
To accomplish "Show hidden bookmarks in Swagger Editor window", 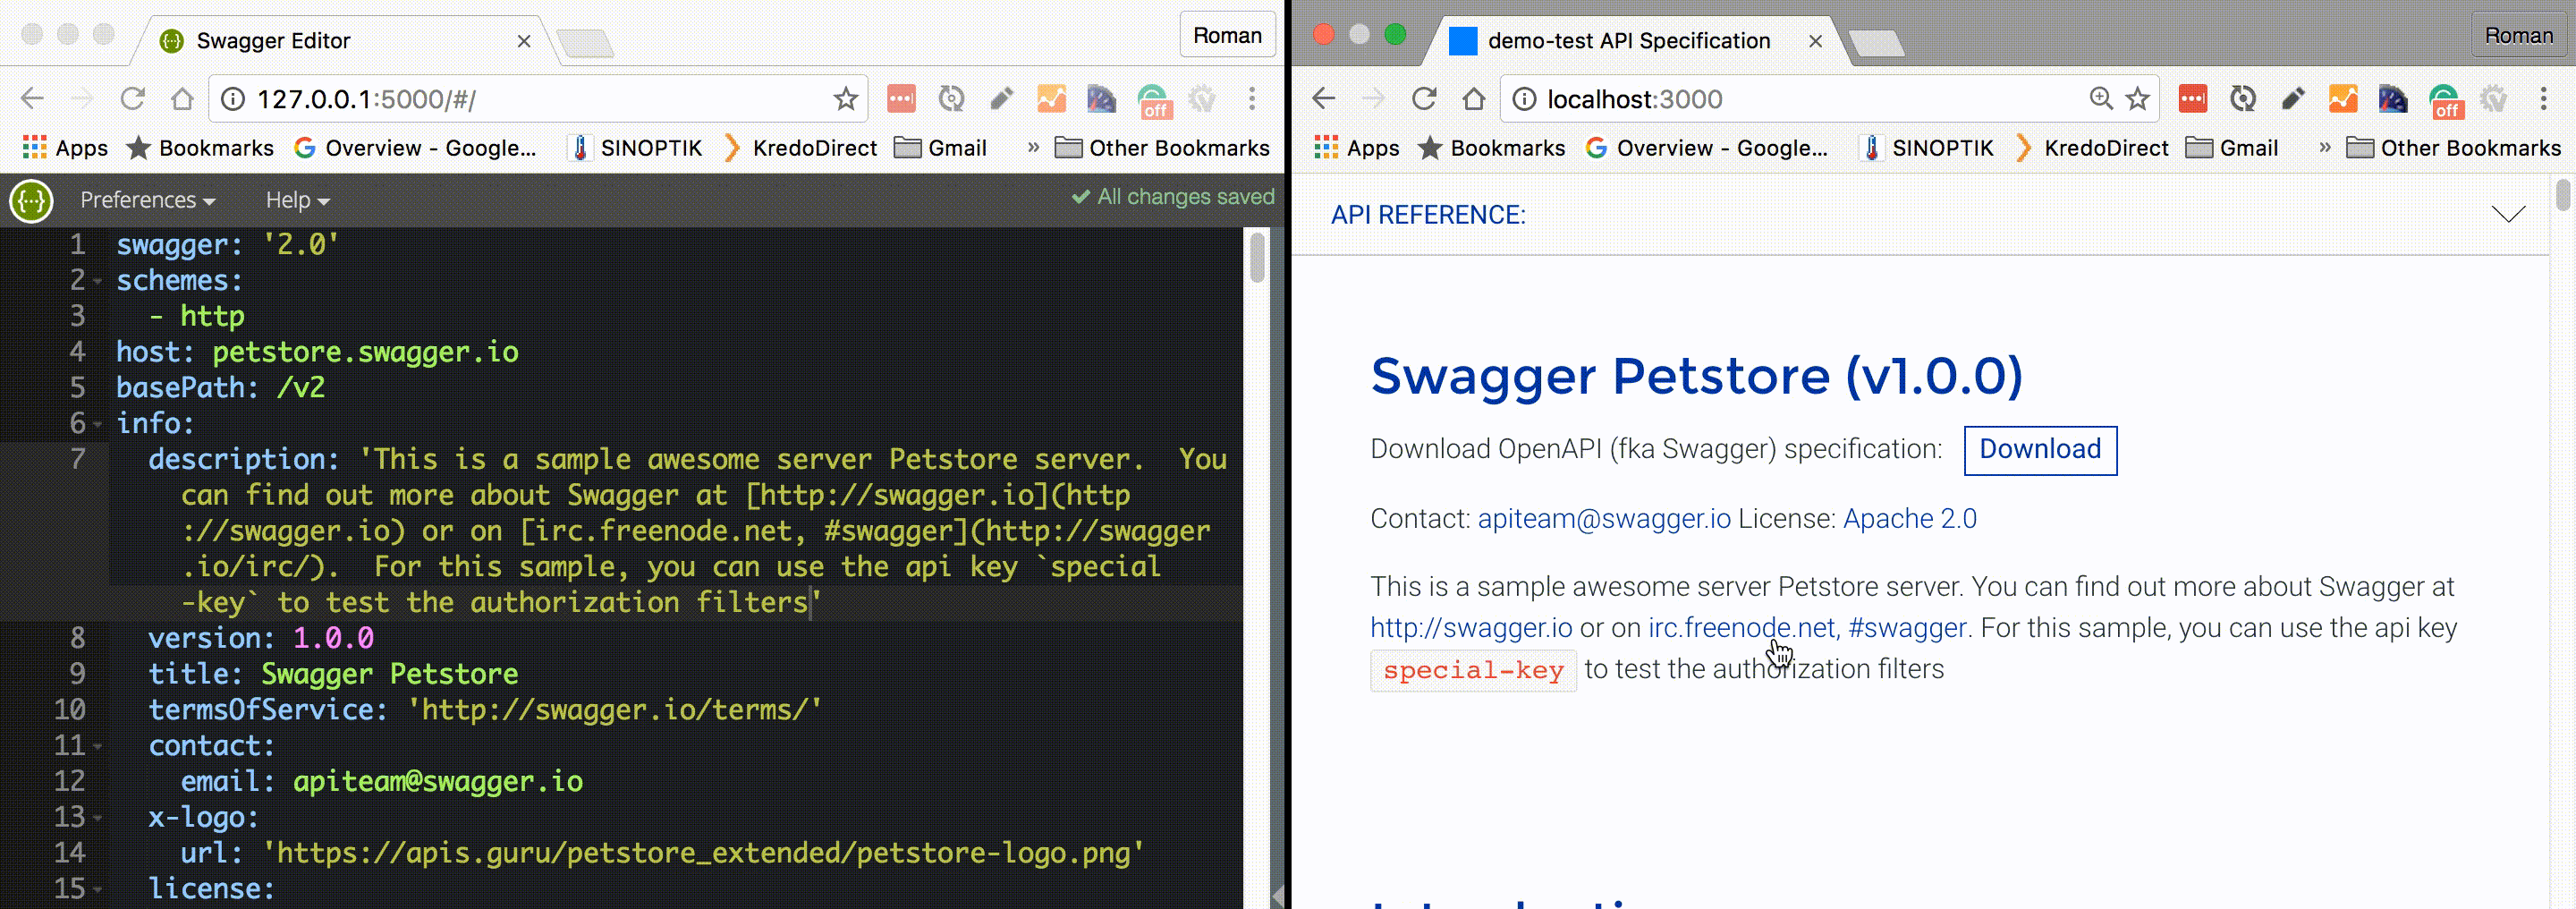I will click(x=1034, y=148).
